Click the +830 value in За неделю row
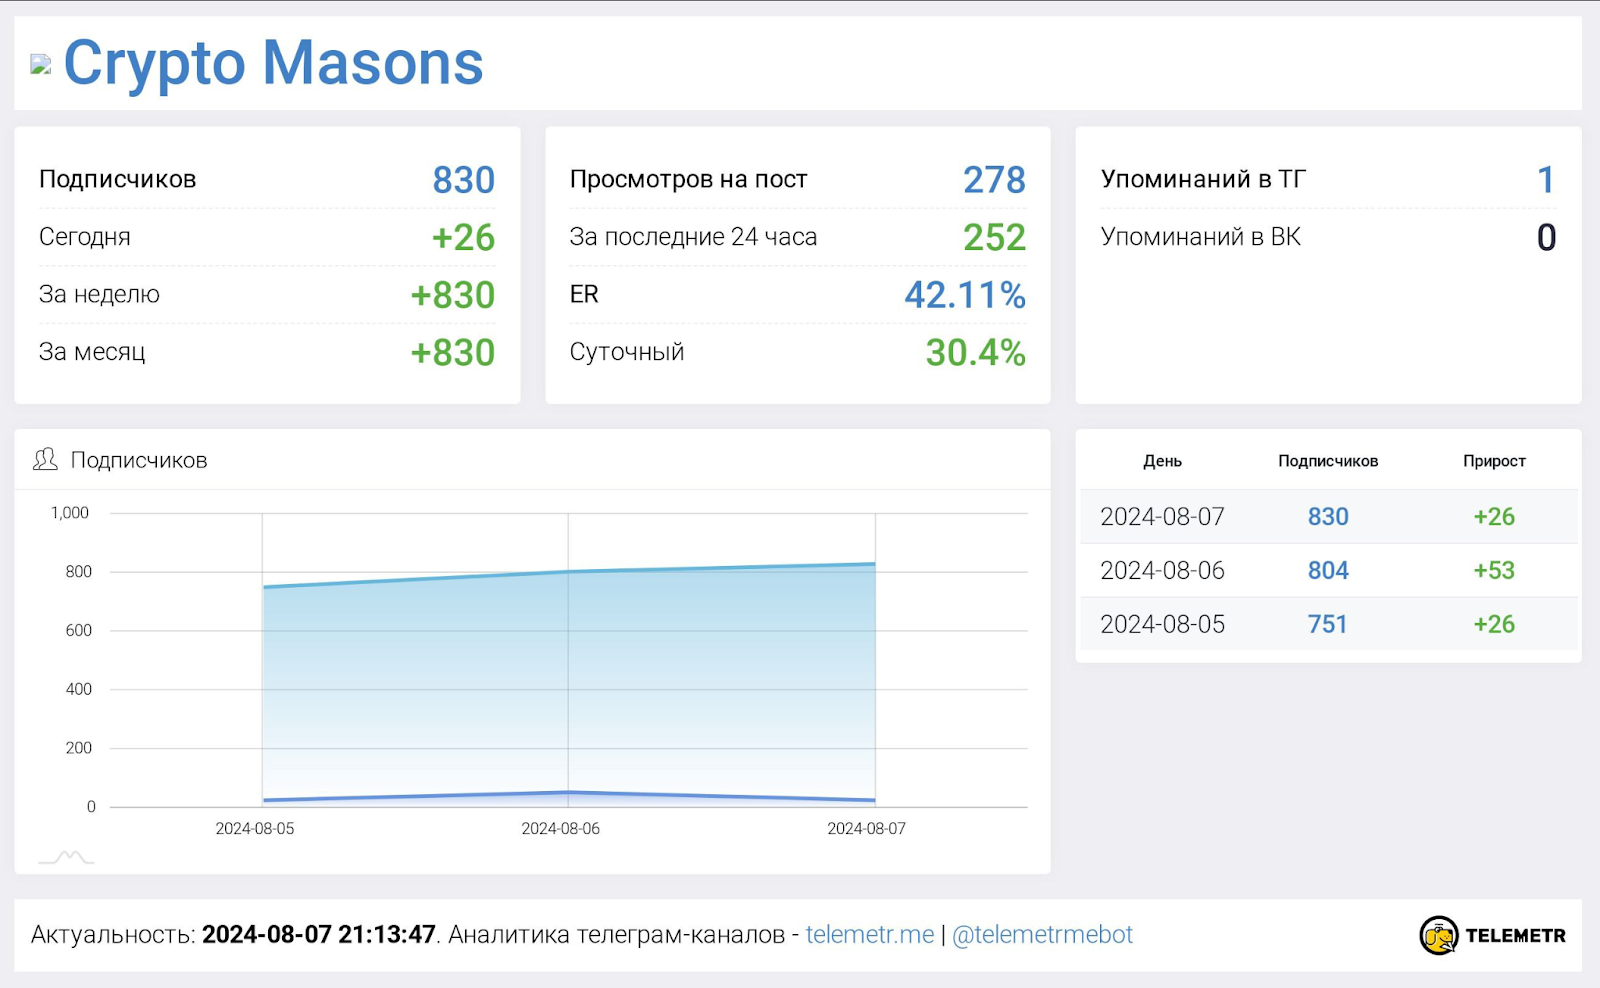 click(x=452, y=295)
